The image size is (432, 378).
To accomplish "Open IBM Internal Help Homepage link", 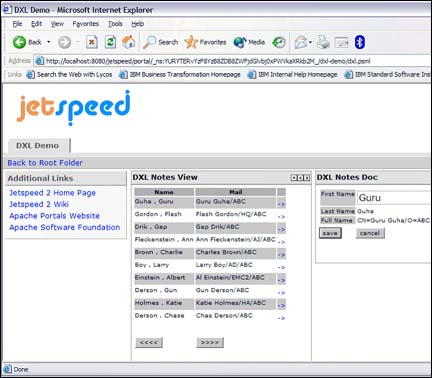I will coord(293,74).
